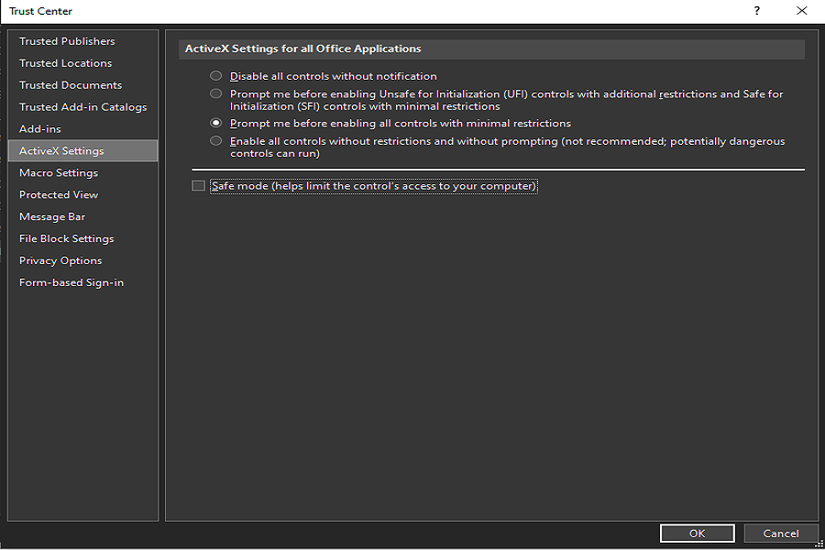
Task: Go to Trusted Locations category
Action: [x=65, y=63]
